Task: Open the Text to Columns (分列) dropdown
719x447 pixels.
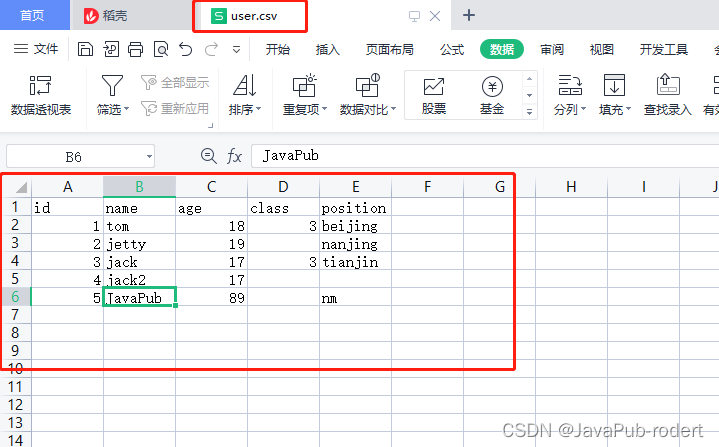Action: 570,109
